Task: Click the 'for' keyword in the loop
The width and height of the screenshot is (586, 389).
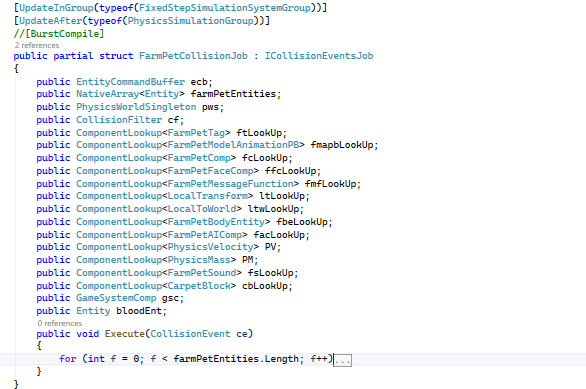Action: [x=68, y=359]
